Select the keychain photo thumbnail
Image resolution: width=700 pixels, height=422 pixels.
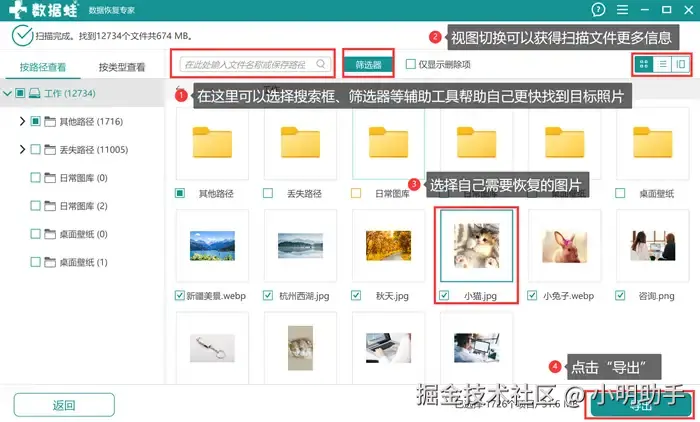(x=212, y=348)
